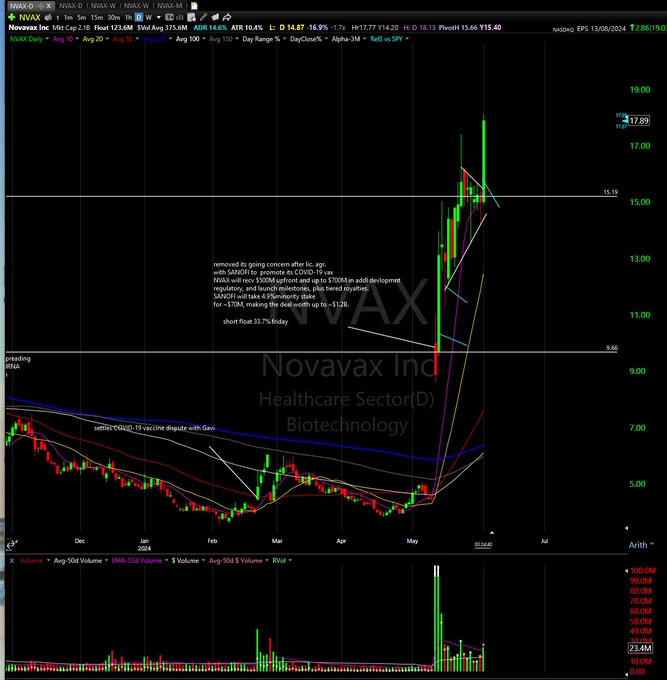Screen dimensions: 667x680
Task: Open the comparison/log chart icon in toolbar
Action: [x=170, y=17]
